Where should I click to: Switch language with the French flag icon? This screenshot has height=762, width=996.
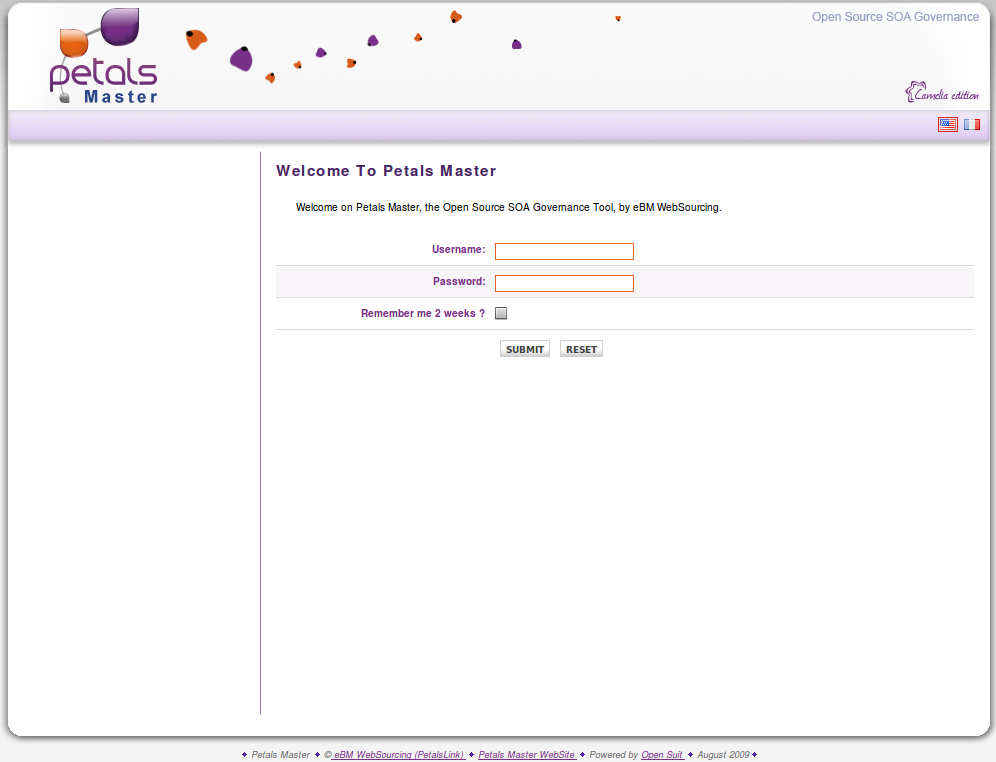click(971, 124)
